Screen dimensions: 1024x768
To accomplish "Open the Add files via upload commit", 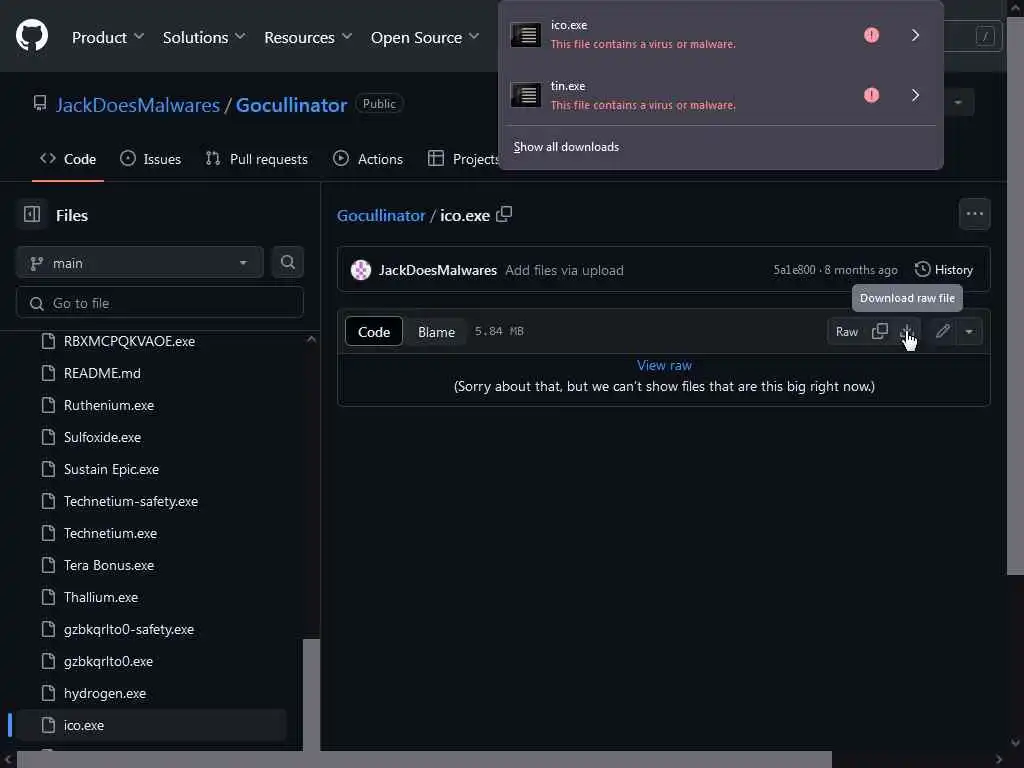I will pos(564,270).
